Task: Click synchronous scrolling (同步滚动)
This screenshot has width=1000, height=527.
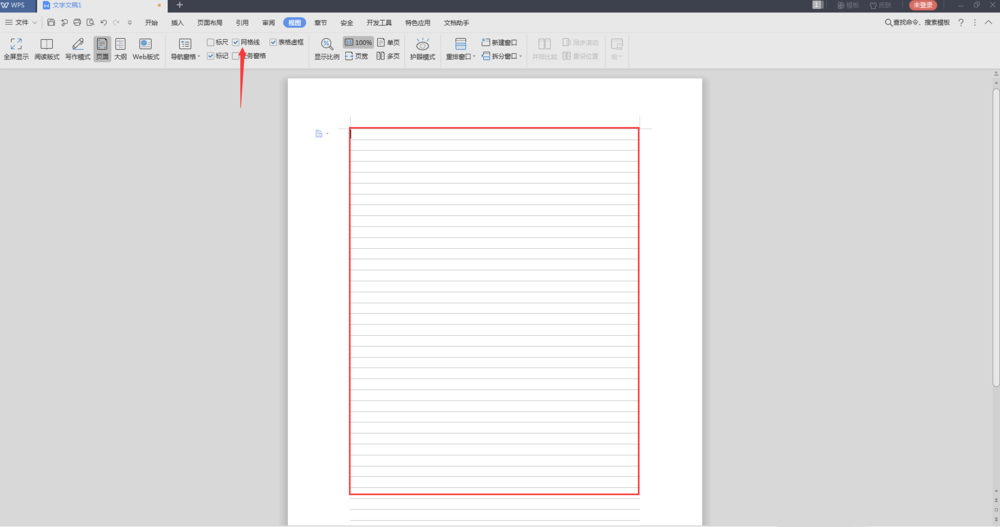Action: 580,42
